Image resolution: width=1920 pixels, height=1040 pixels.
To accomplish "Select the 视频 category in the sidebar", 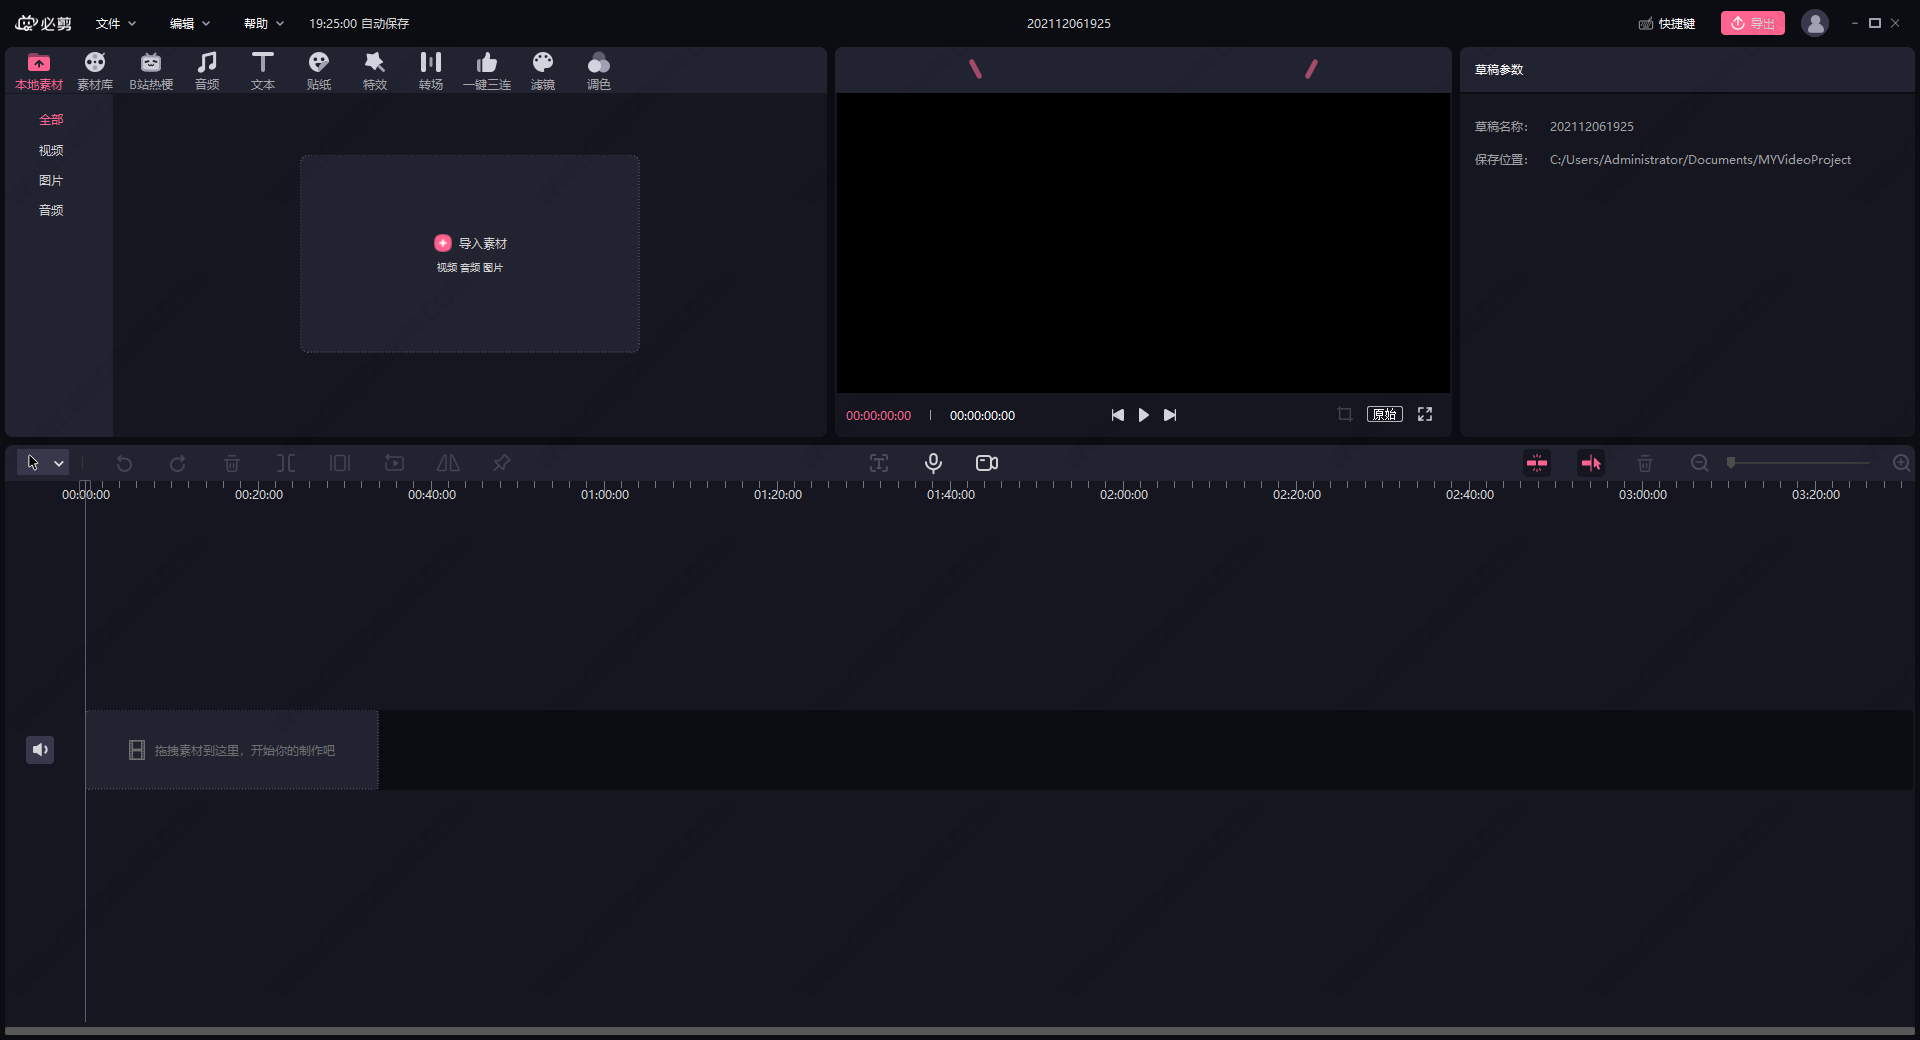I will (x=51, y=150).
